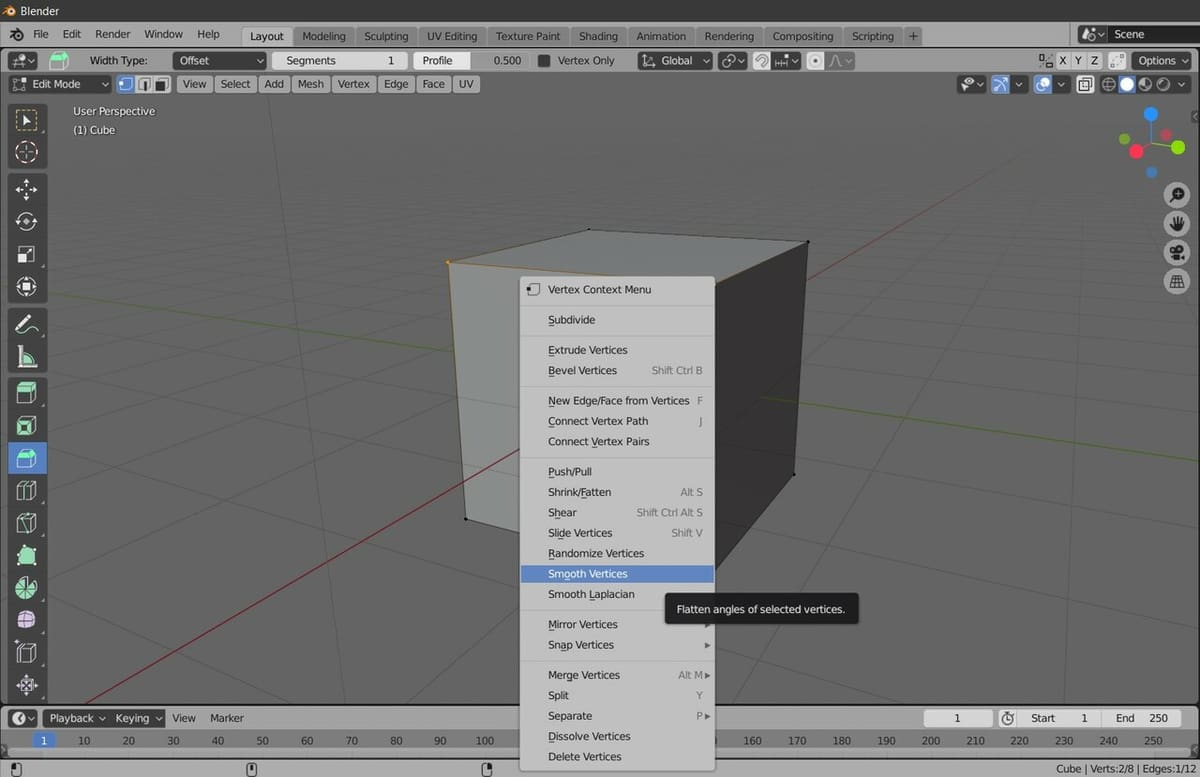Viewport: 1200px width, 777px height.
Task: Open the Global transform orientation dropdown
Action: coord(675,61)
